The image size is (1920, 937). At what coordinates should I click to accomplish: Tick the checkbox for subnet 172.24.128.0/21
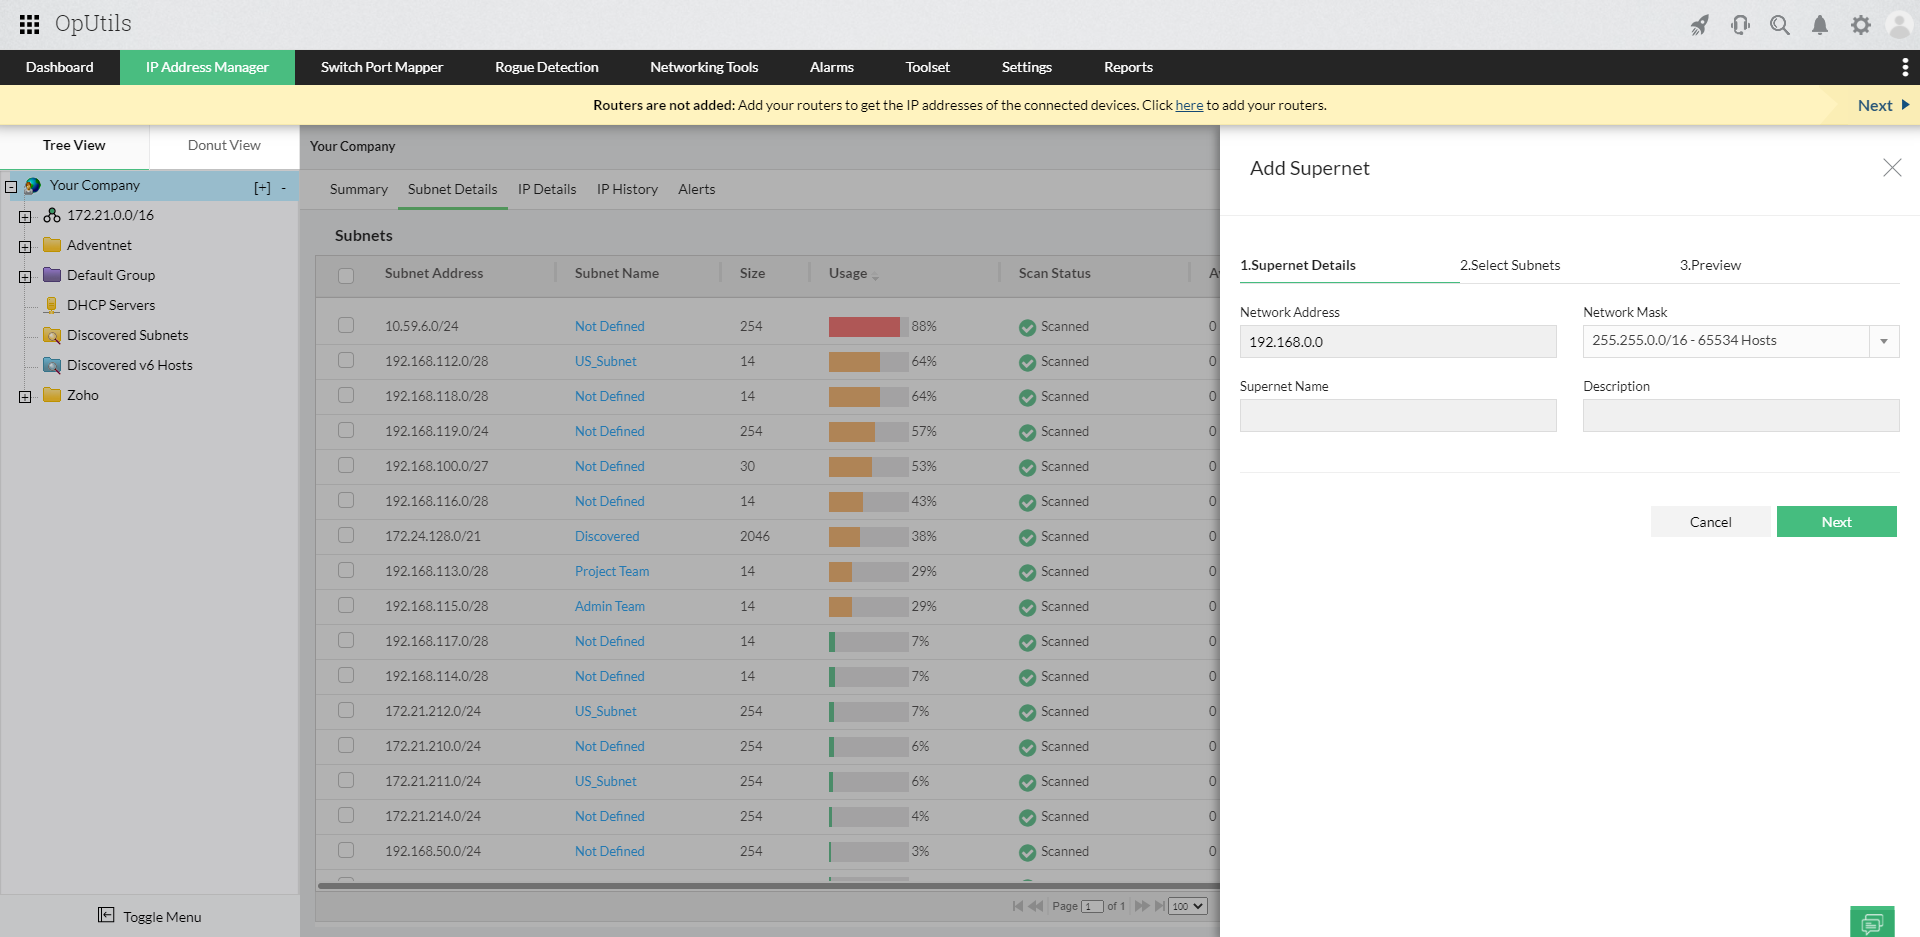pos(346,535)
